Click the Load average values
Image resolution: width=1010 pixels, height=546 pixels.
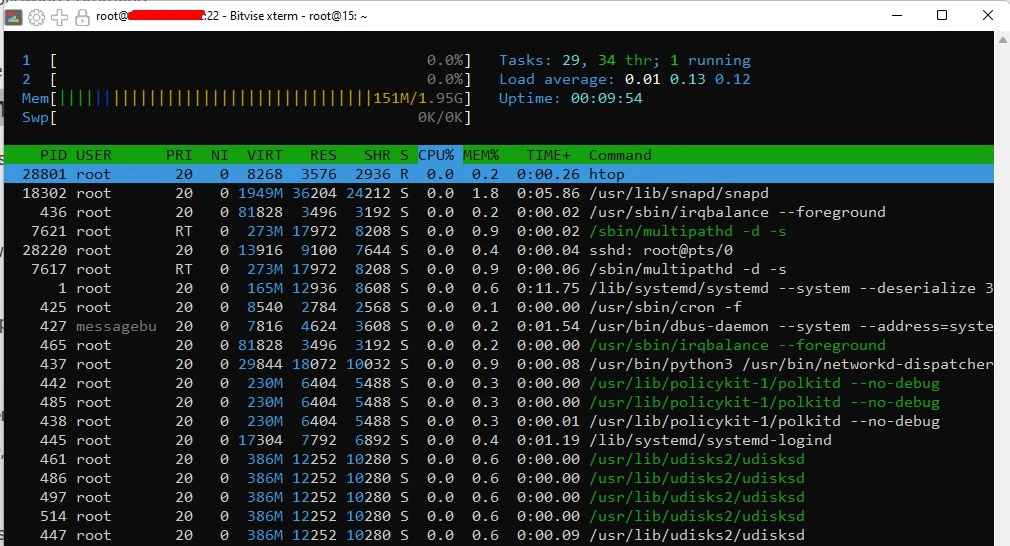687,79
